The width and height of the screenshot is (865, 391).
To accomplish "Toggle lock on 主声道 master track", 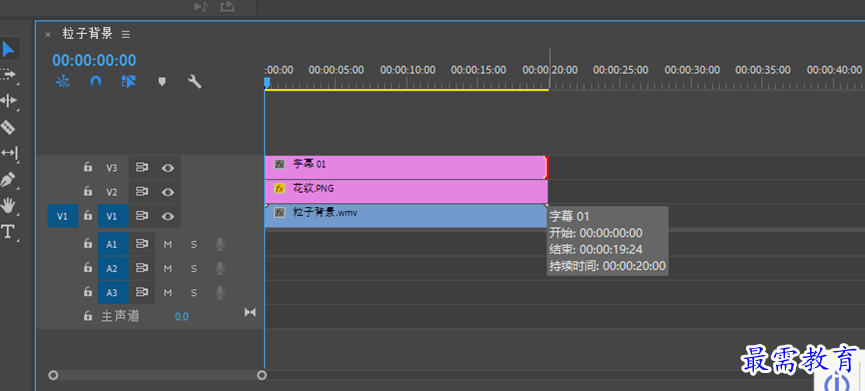I will point(87,316).
